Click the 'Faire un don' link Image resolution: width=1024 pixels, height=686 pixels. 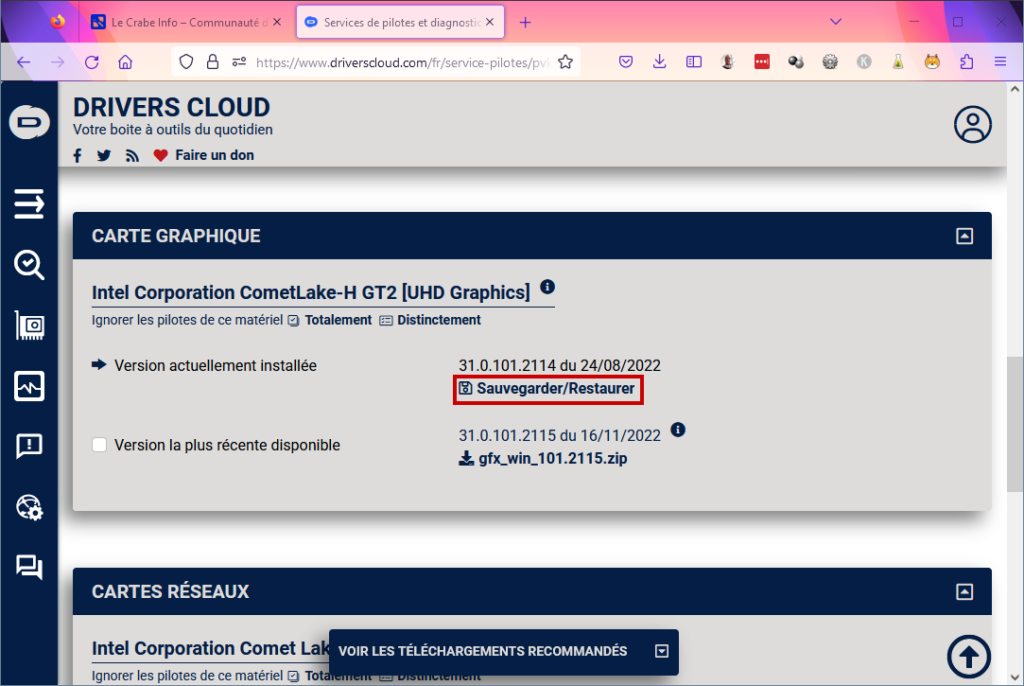[214, 155]
